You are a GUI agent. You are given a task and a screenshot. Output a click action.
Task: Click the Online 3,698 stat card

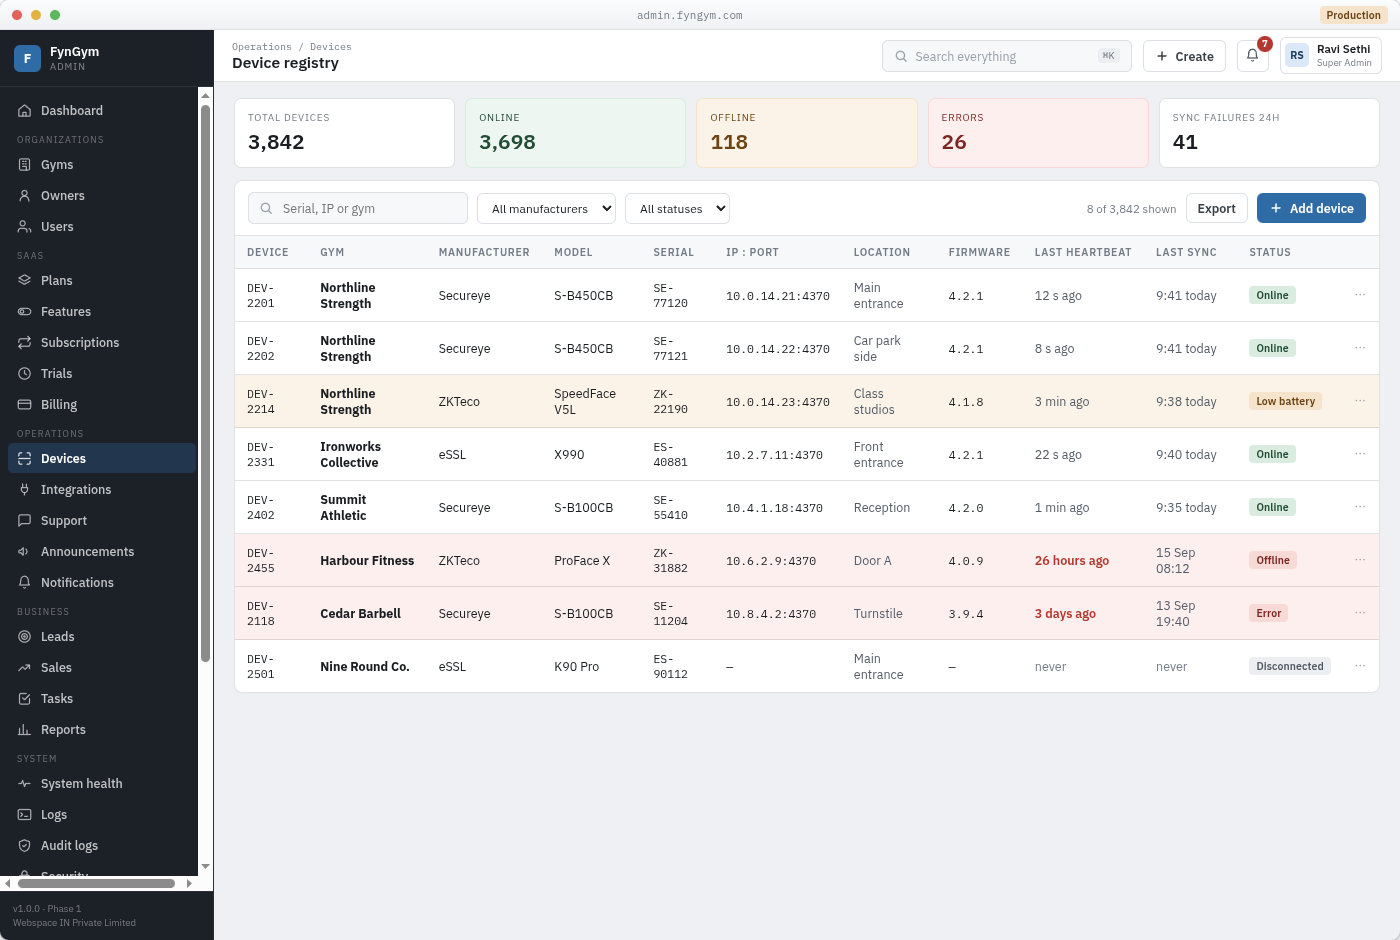575,133
